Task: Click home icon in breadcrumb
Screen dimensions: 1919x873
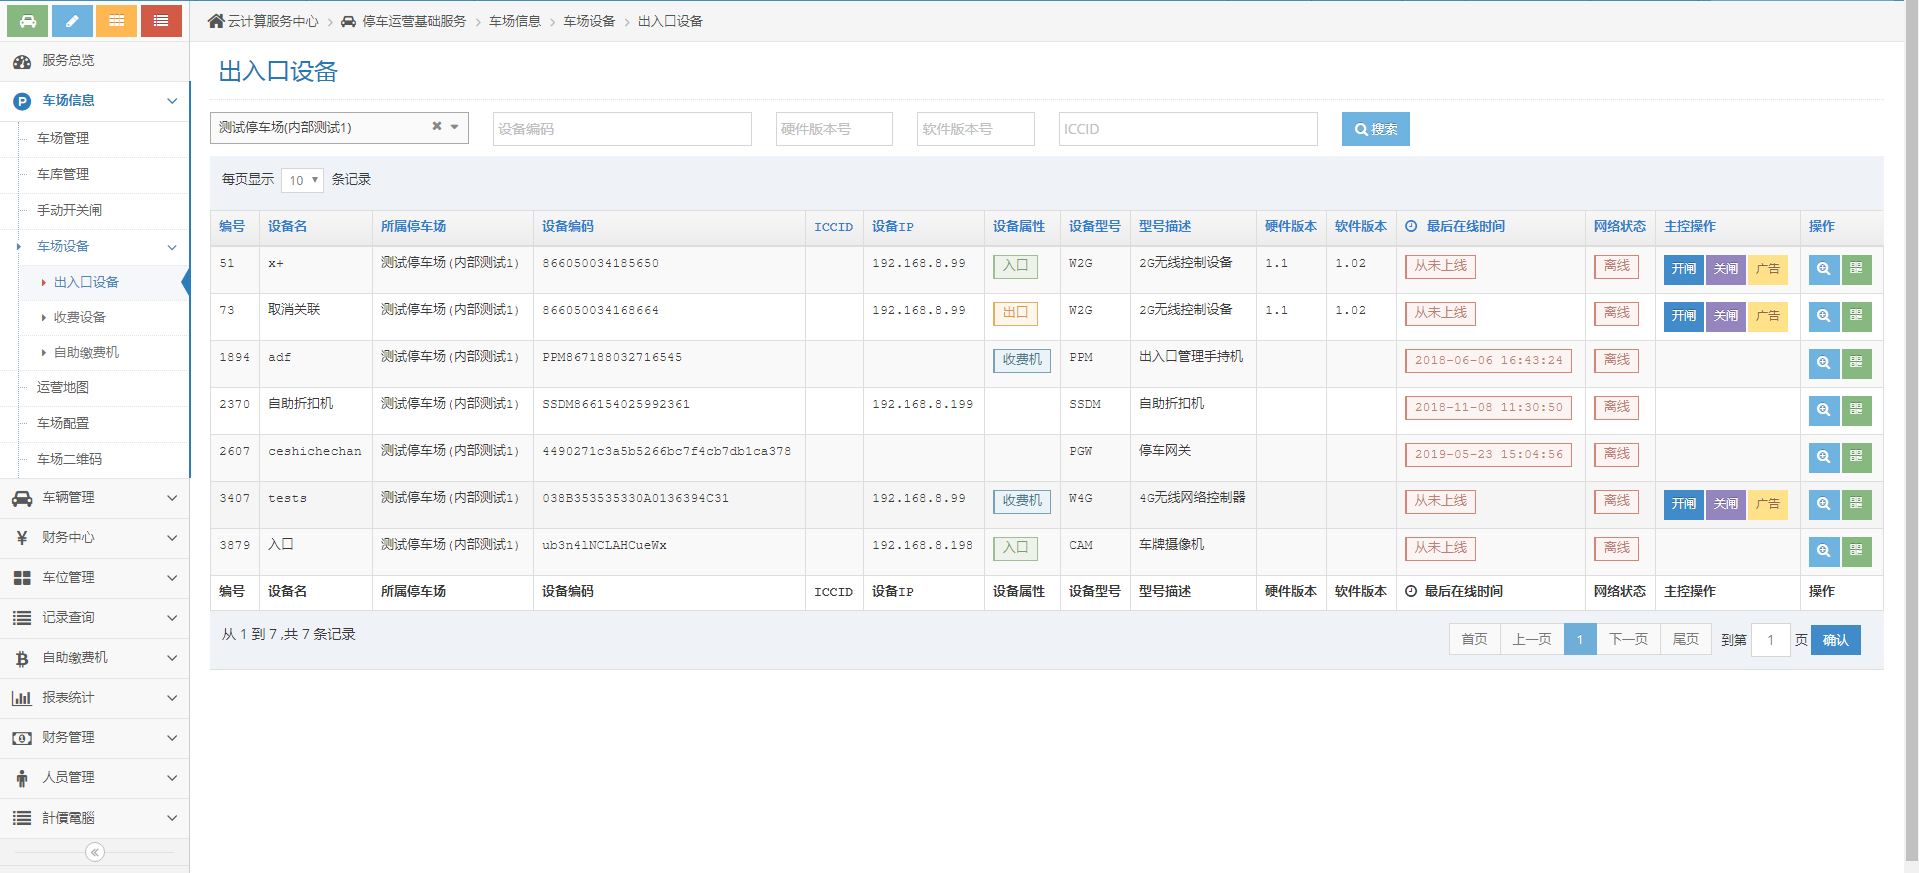Action: click(216, 21)
